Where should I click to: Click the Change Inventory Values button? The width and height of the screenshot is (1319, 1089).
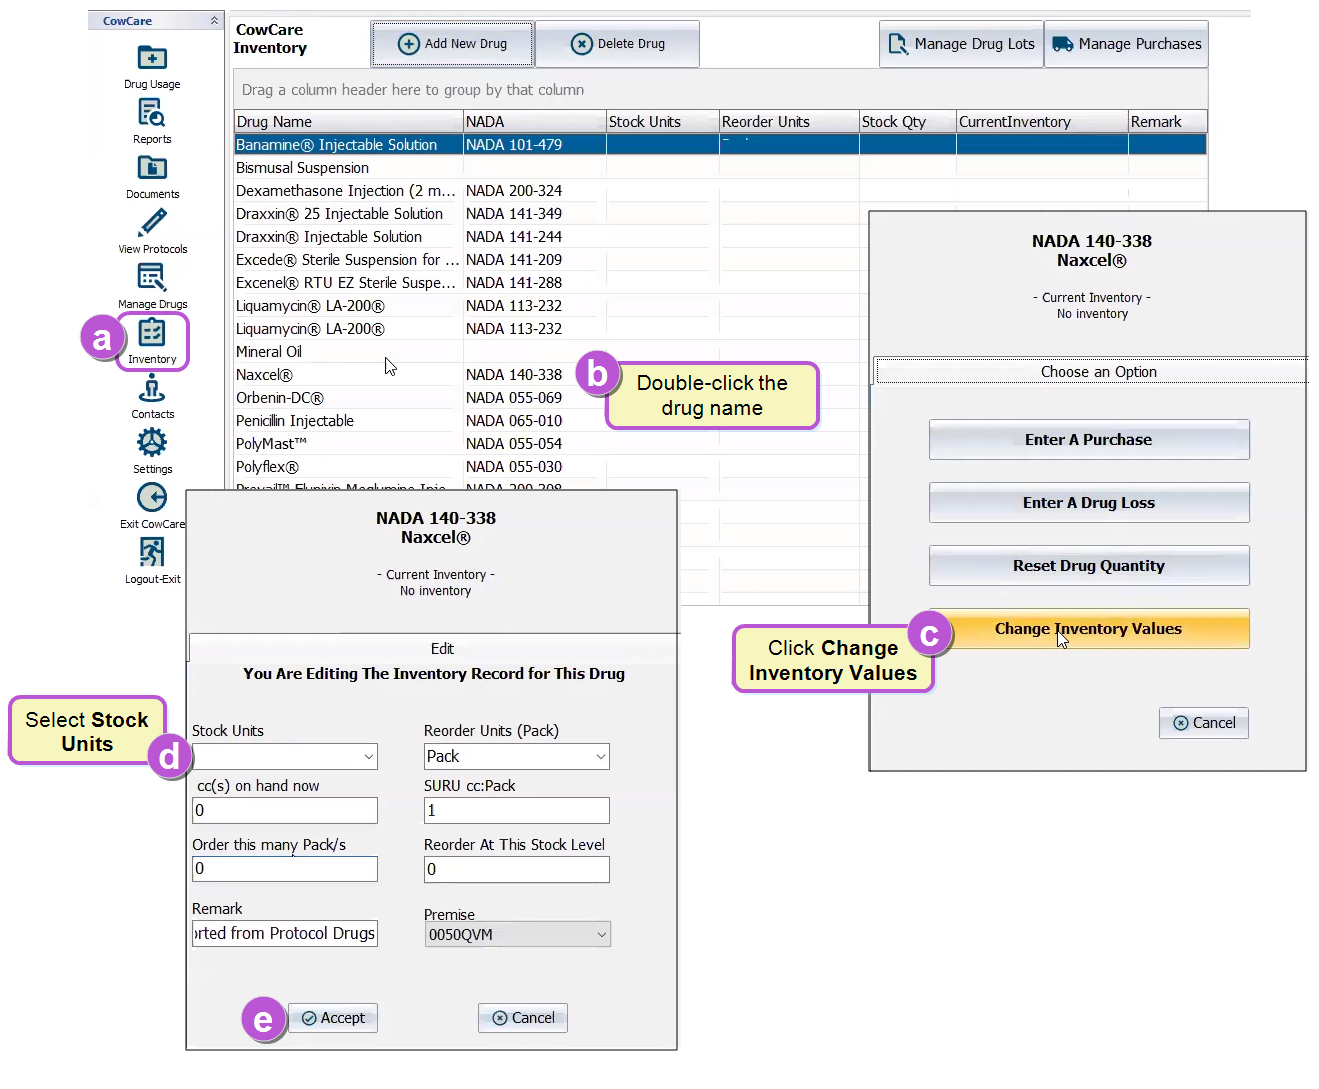pyautogui.click(x=1089, y=629)
